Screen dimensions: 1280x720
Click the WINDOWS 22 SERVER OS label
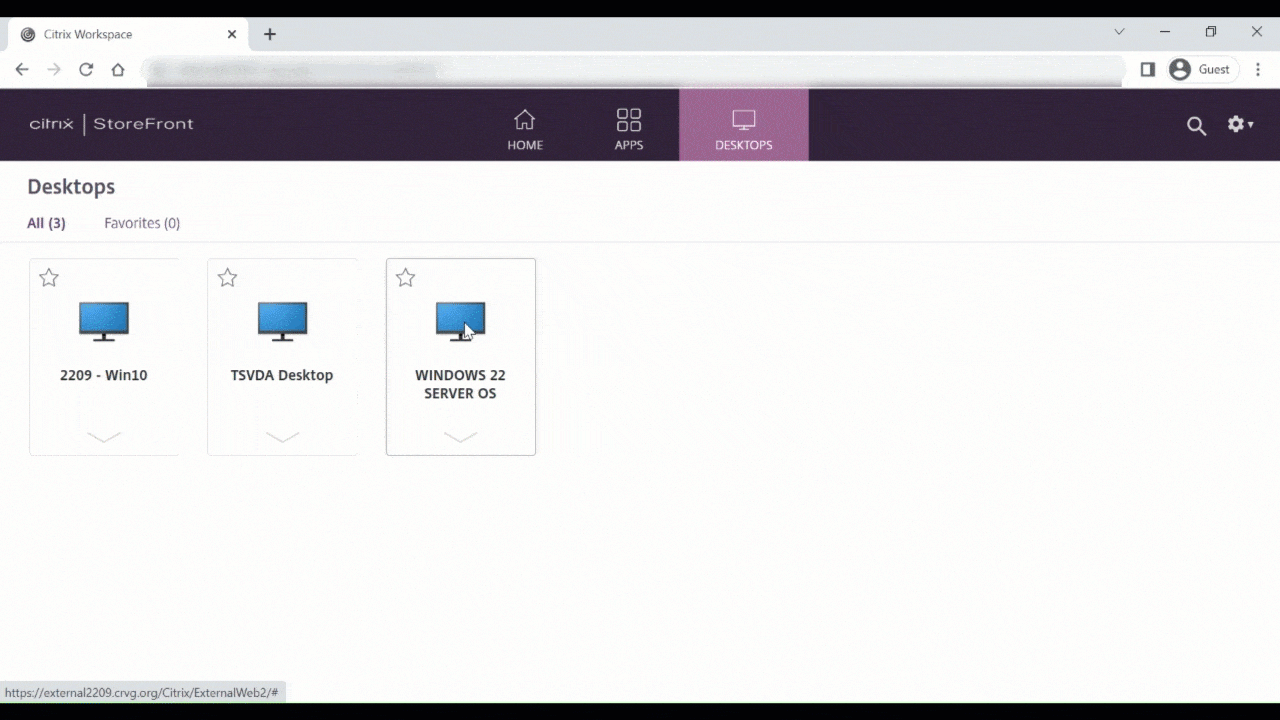(461, 384)
